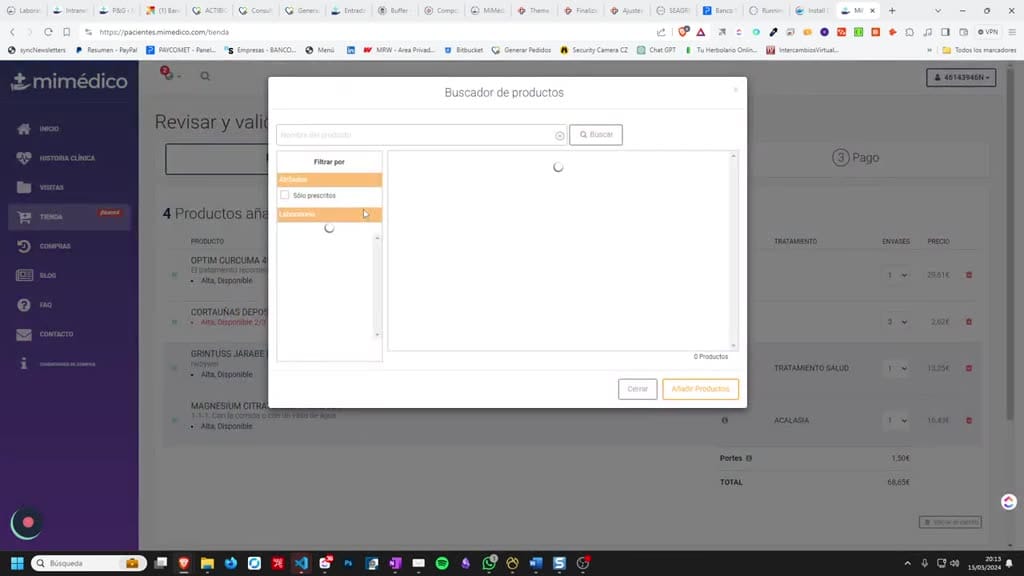The image size is (1024, 576).
Task: Delete the Optim Curcuma product row
Action: [x=969, y=275]
